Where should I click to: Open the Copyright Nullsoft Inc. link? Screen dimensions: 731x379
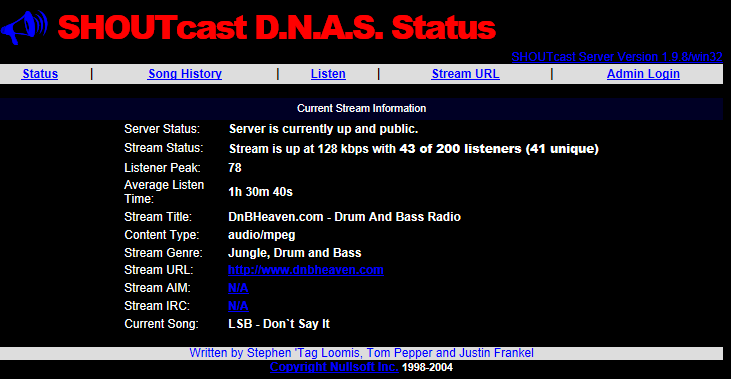tap(334, 367)
